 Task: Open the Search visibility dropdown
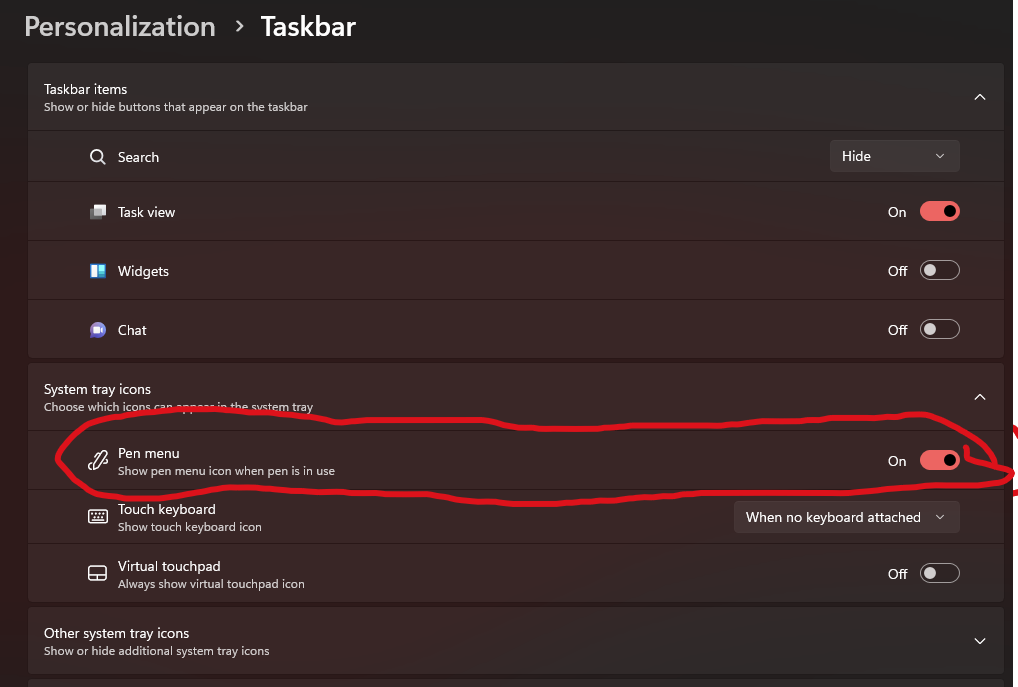click(893, 156)
